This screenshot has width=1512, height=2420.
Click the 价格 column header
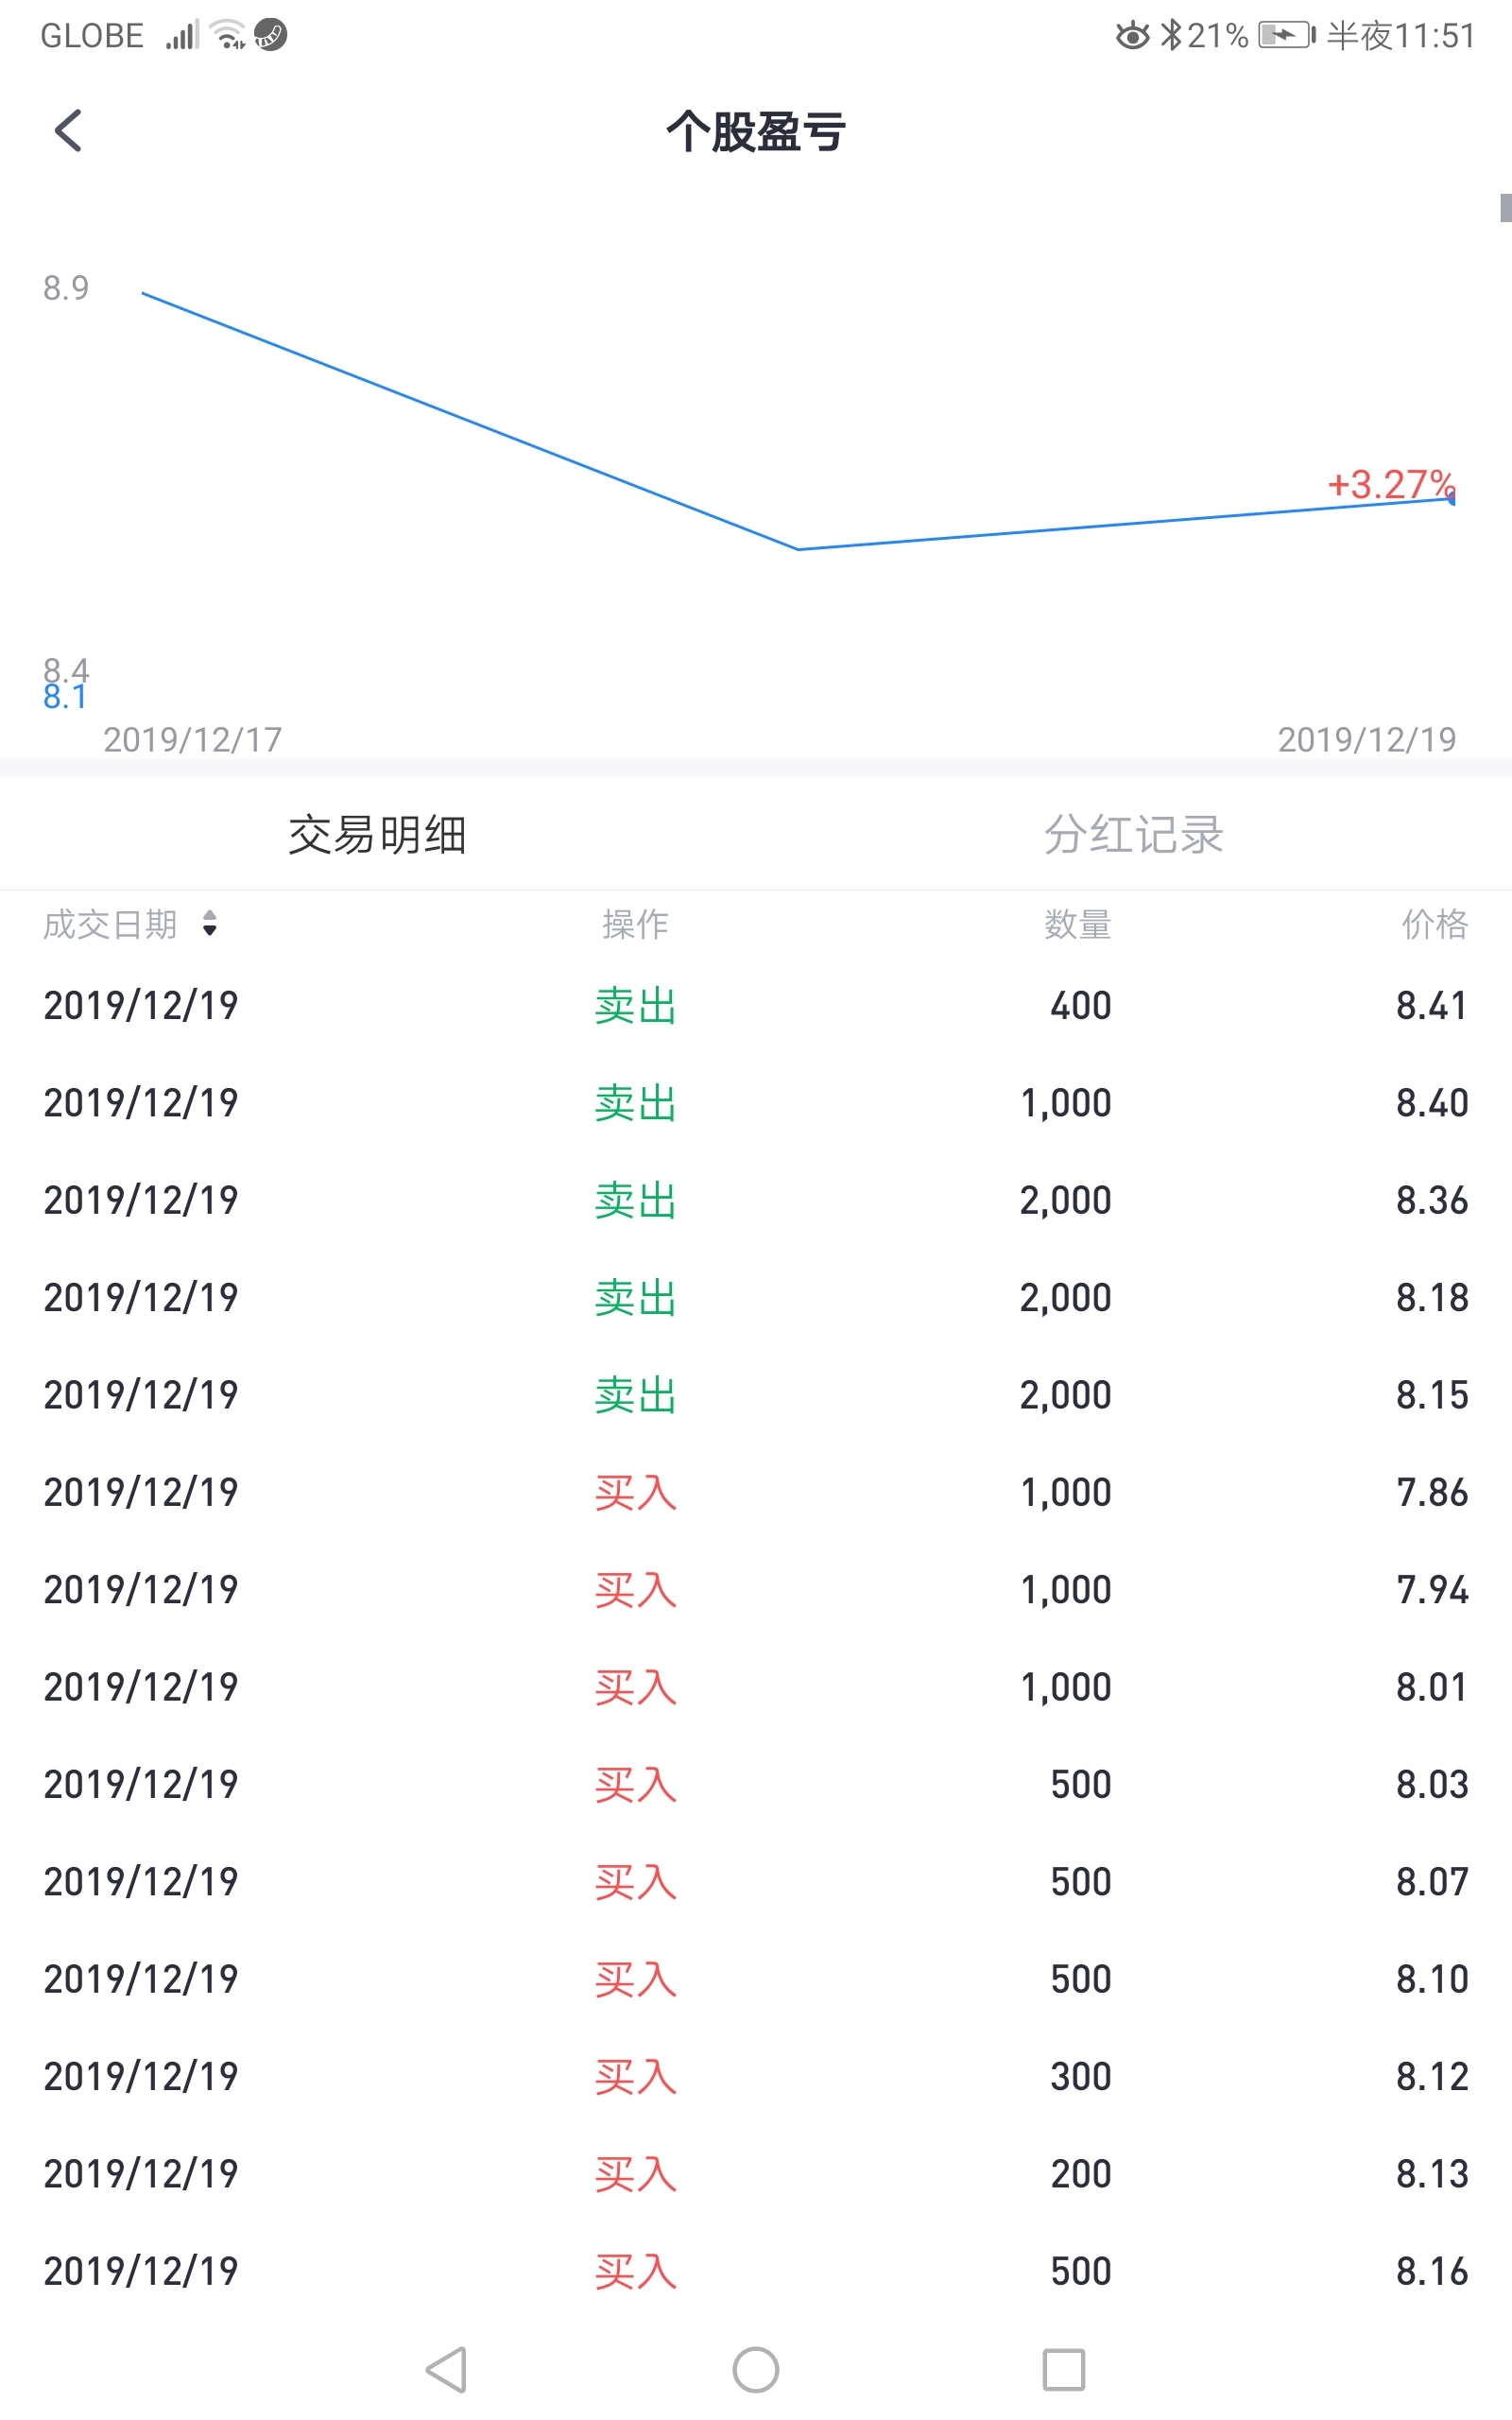[x=1434, y=924]
